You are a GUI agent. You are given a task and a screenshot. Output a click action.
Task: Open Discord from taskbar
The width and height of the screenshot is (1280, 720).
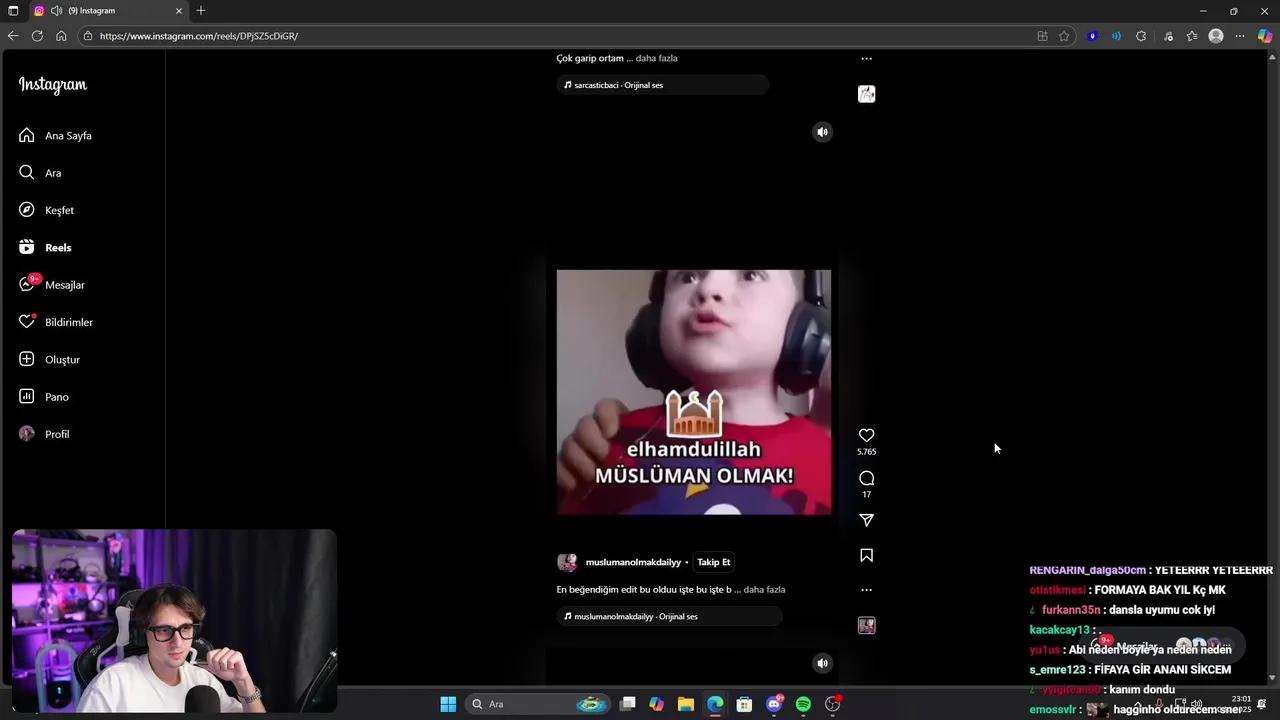coord(774,704)
